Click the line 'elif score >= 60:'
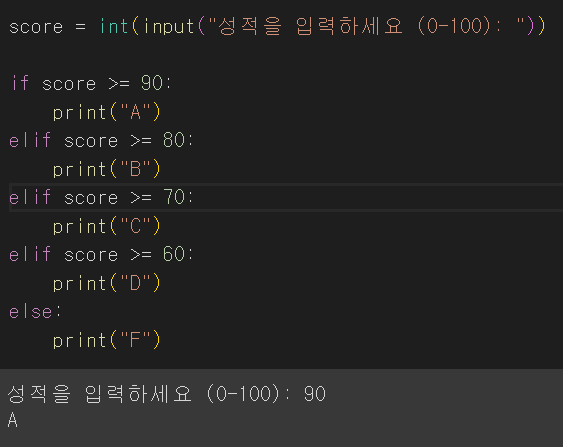The image size is (563, 447). tap(101, 255)
